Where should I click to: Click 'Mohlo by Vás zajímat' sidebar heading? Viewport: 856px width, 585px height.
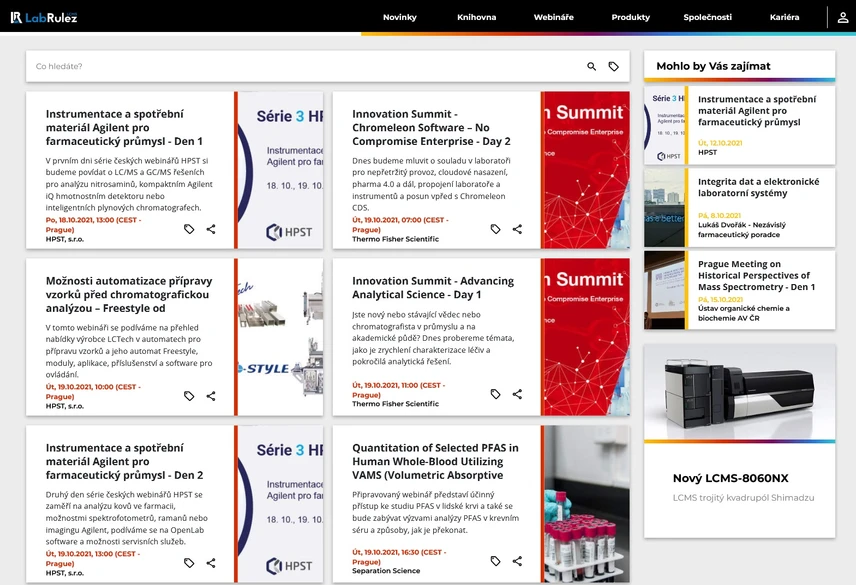coord(713,66)
